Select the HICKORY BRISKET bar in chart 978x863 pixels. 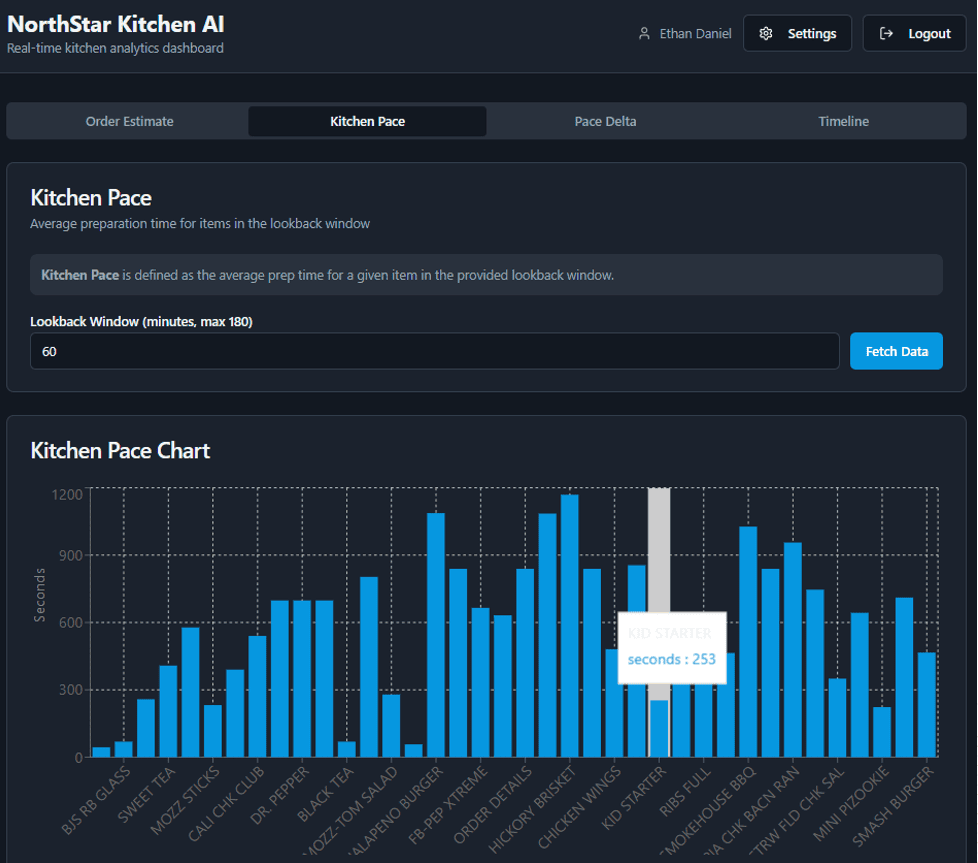[x=569, y=626]
